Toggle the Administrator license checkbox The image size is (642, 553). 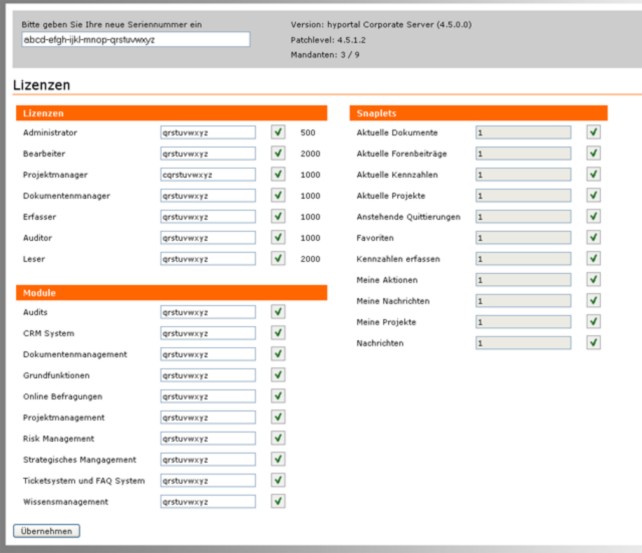click(x=278, y=132)
